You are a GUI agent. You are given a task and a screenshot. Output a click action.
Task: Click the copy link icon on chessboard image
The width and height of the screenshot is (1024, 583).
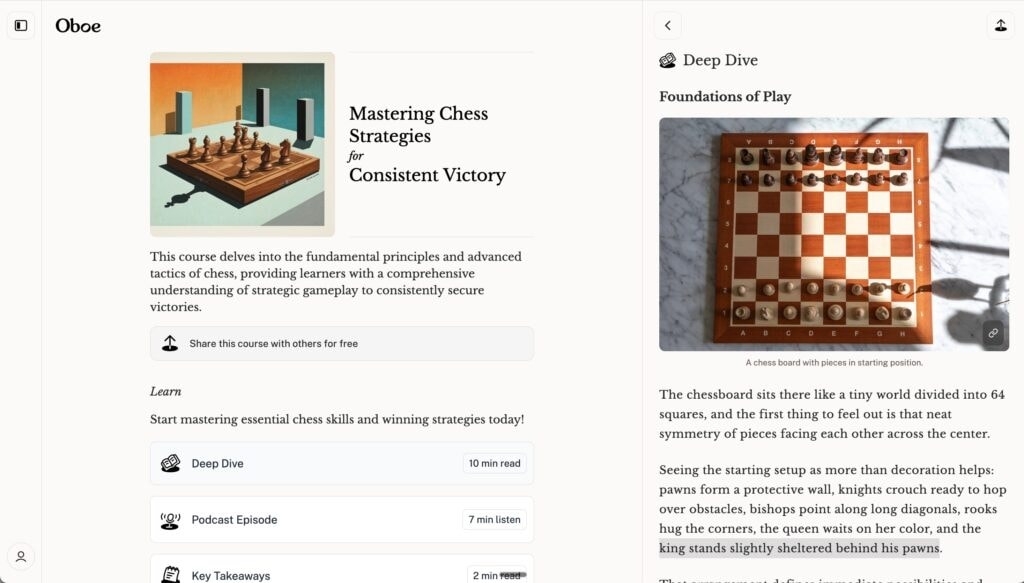click(992, 333)
